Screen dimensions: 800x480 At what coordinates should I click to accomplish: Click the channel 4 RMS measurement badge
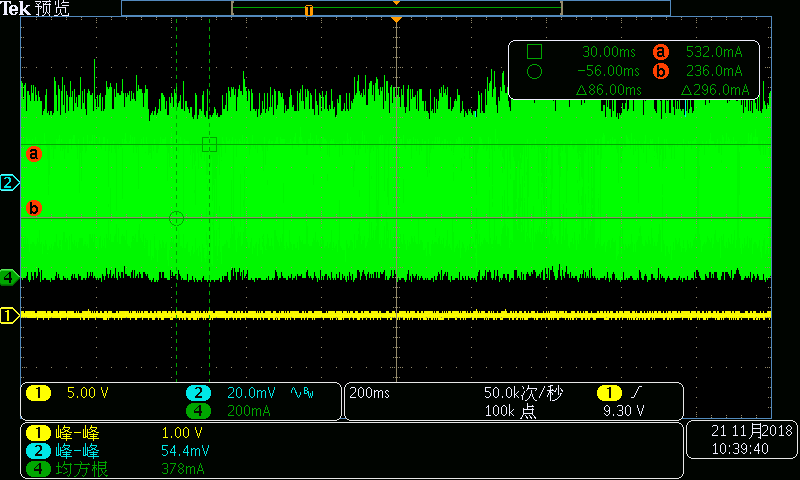tap(39, 469)
